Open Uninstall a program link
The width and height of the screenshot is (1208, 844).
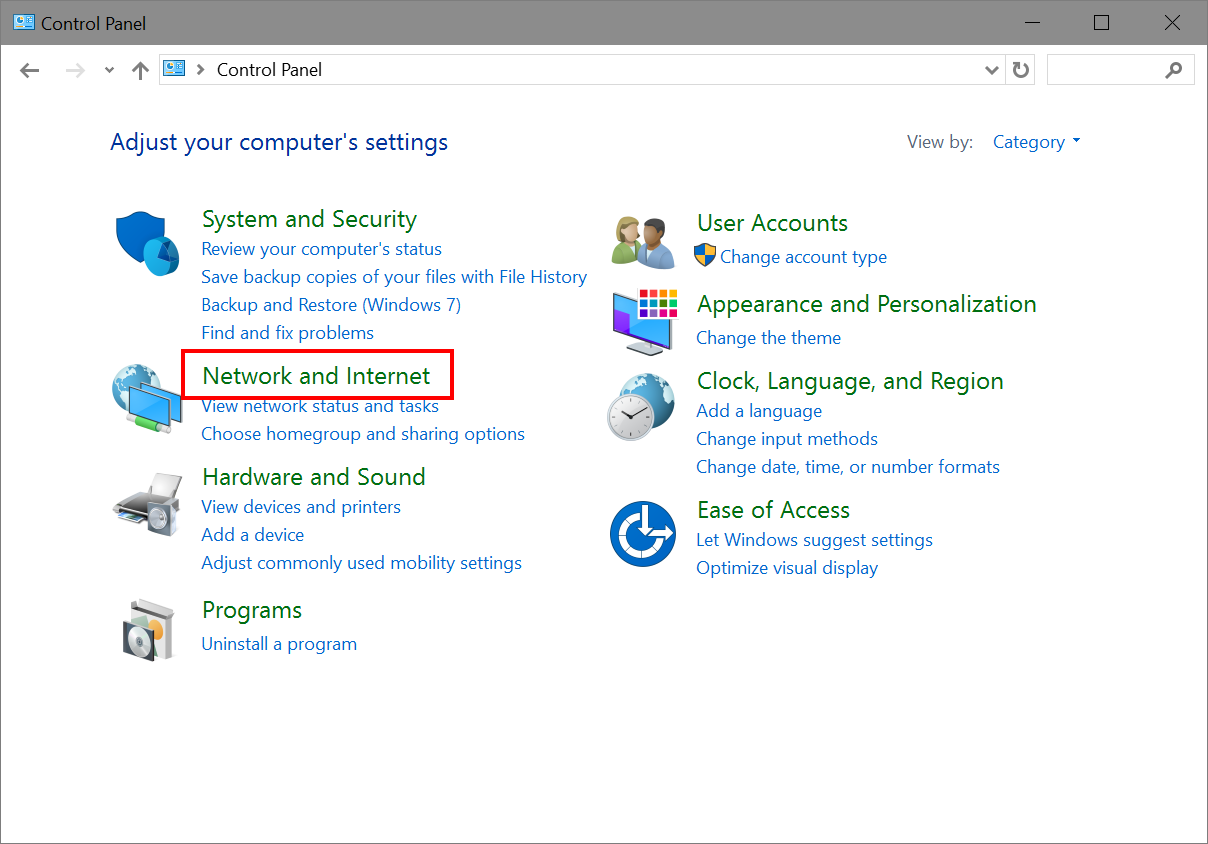tap(279, 644)
